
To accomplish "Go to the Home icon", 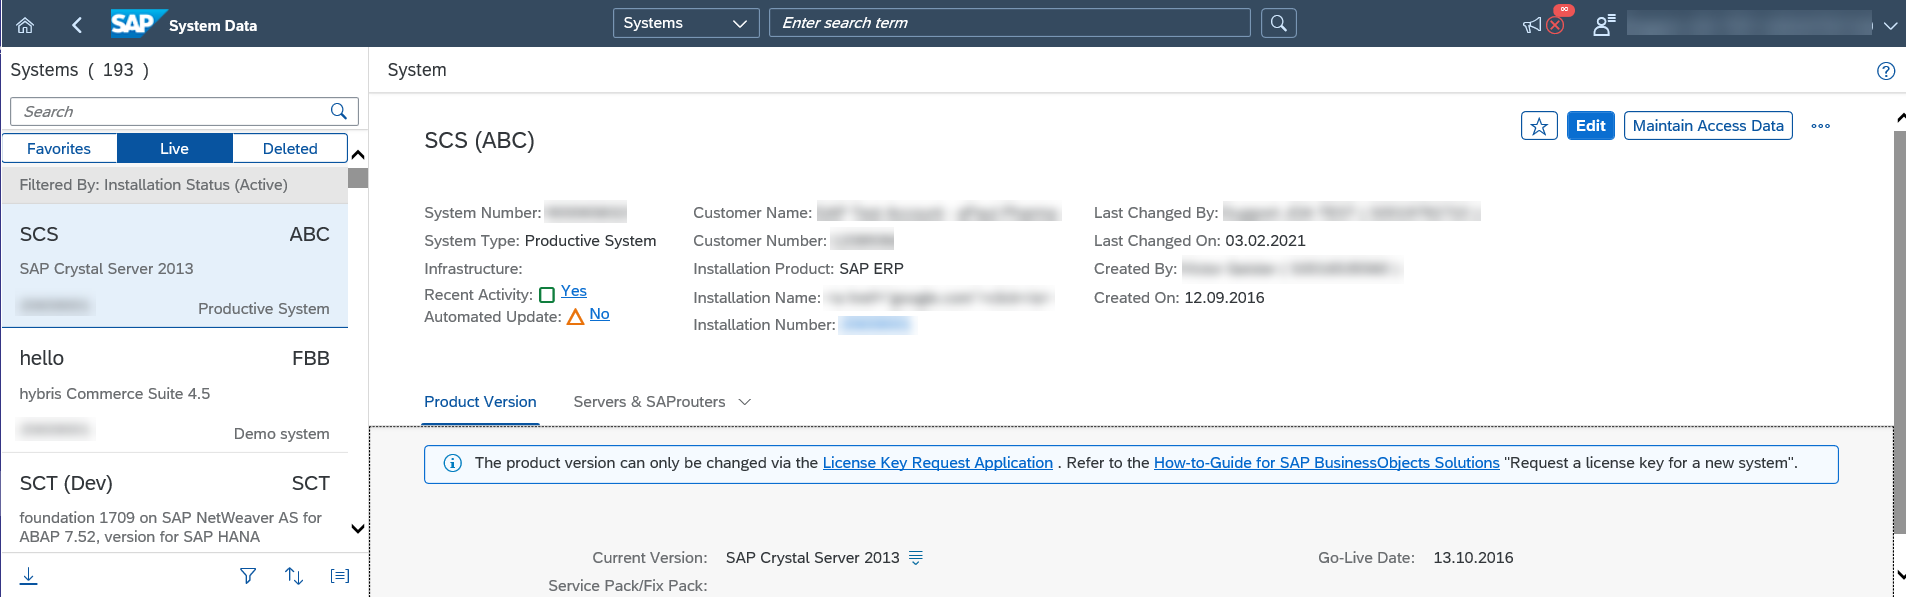I will [25, 25].
